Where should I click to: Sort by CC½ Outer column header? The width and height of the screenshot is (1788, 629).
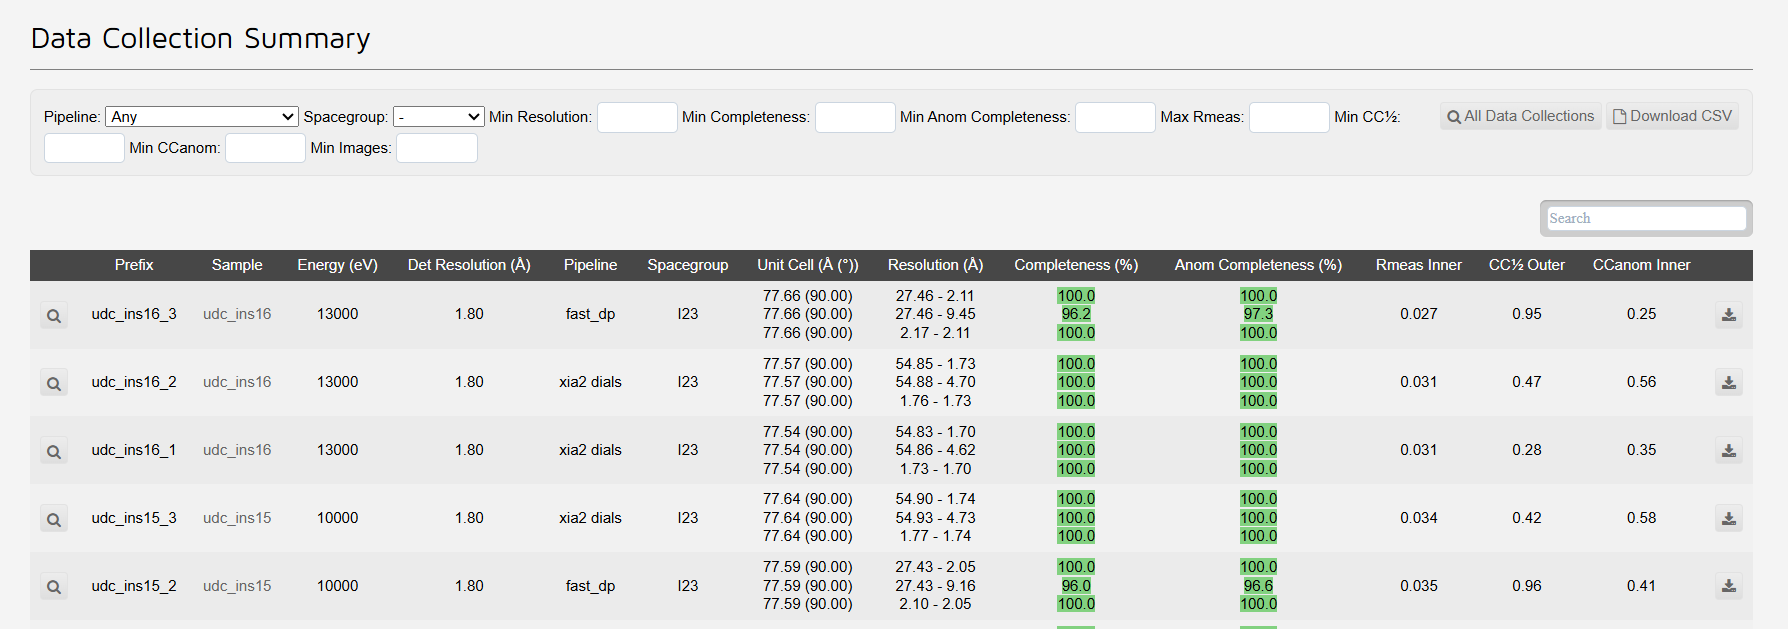[1527, 265]
